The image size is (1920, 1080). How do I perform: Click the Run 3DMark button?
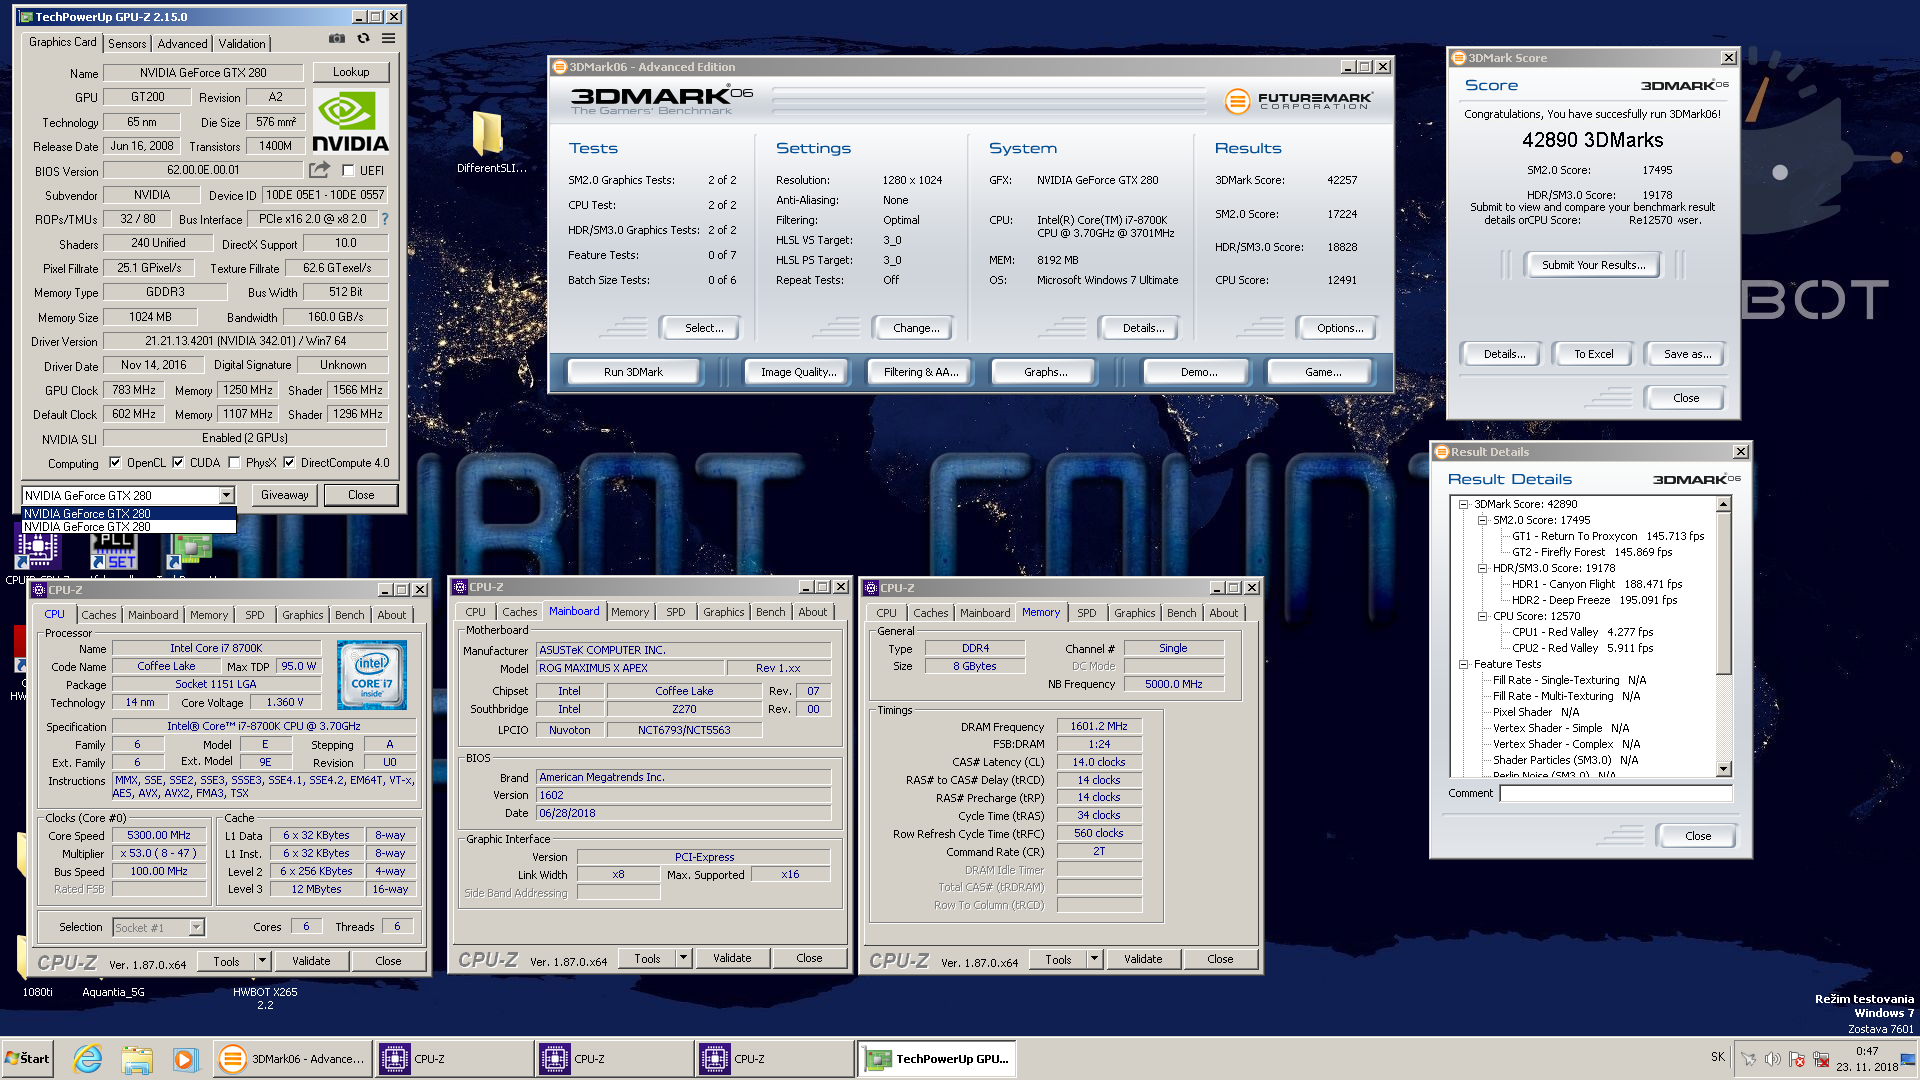coord(633,372)
